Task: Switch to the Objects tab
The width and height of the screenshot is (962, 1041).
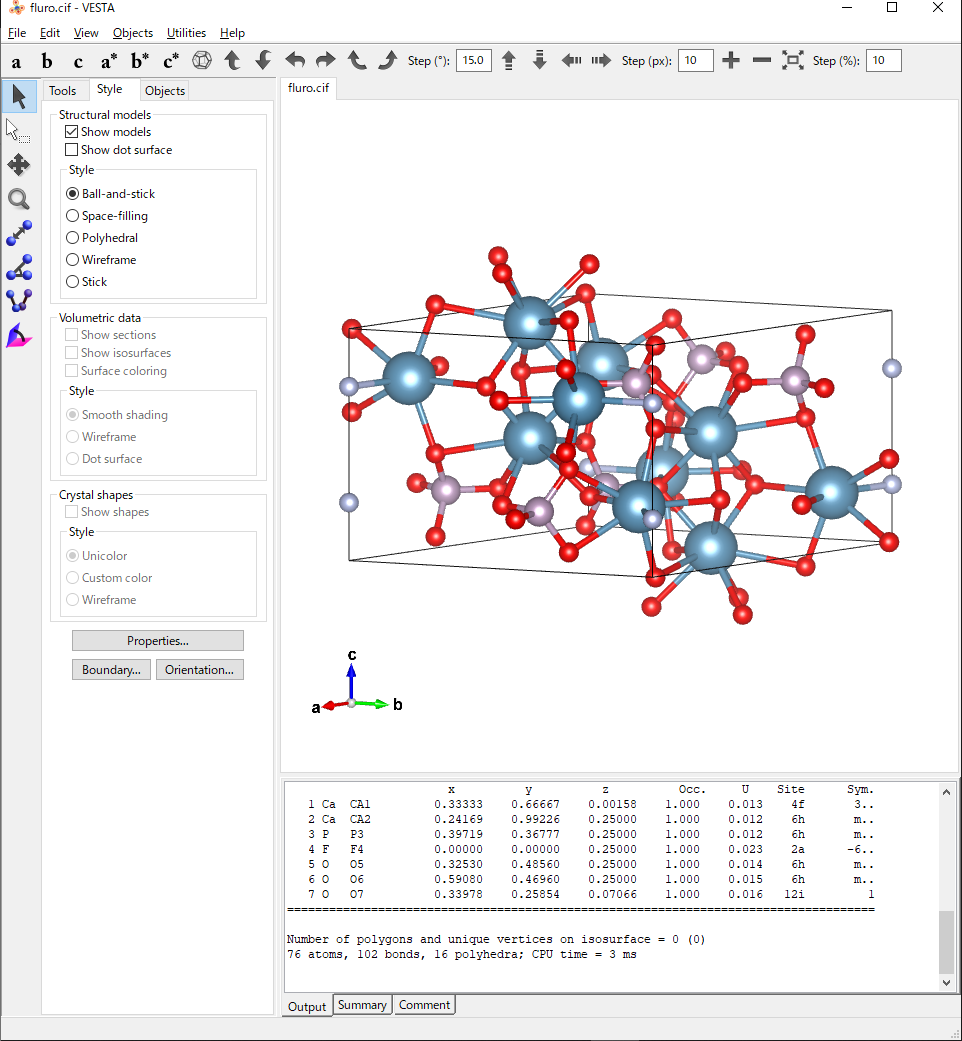Action: coord(165,91)
